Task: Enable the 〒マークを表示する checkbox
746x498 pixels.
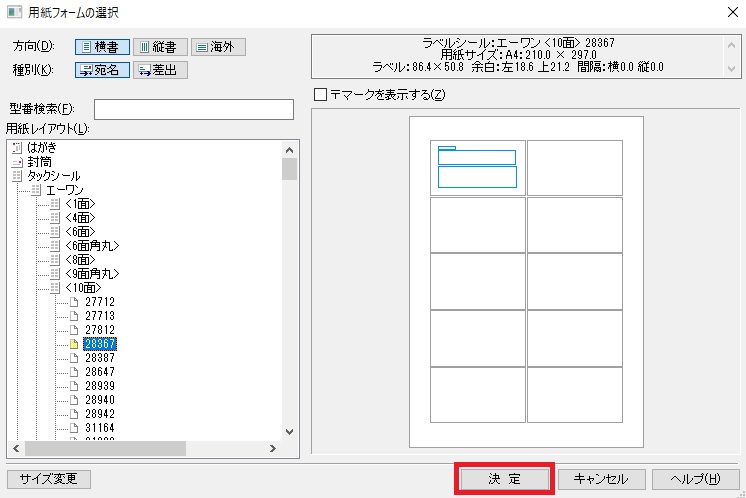Action: click(320, 95)
